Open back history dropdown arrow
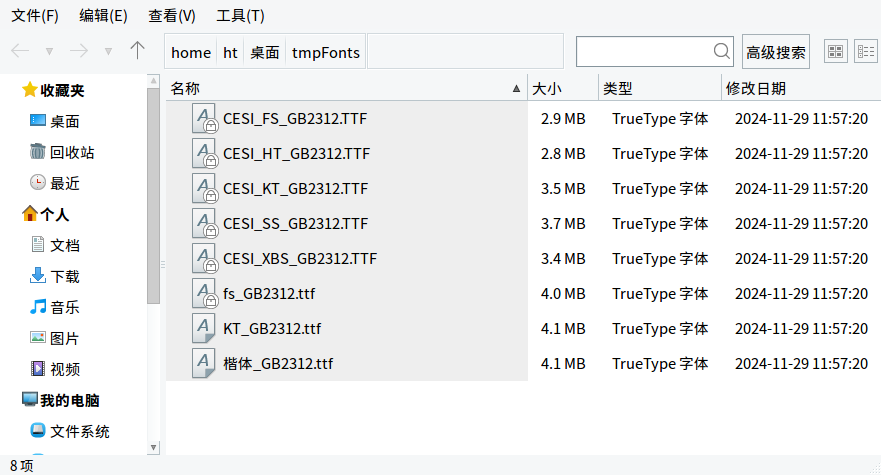This screenshot has width=881, height=475. coord(49,52)
